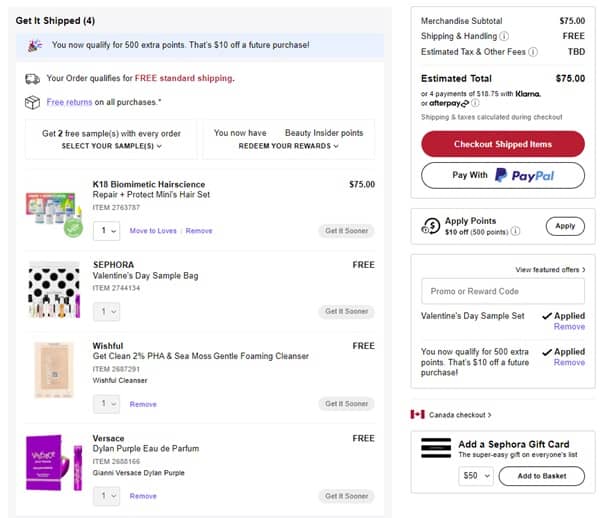Click the Apply Points info icon
The width and height of the screenshot is (600, 518).
(515, 231)
